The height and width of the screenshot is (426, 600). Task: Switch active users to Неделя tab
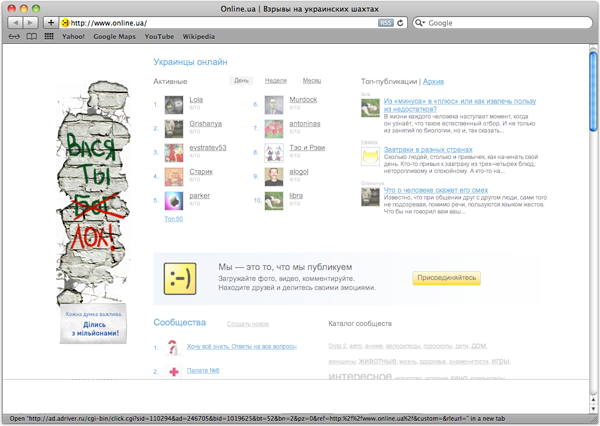click(x=276, y=80)
